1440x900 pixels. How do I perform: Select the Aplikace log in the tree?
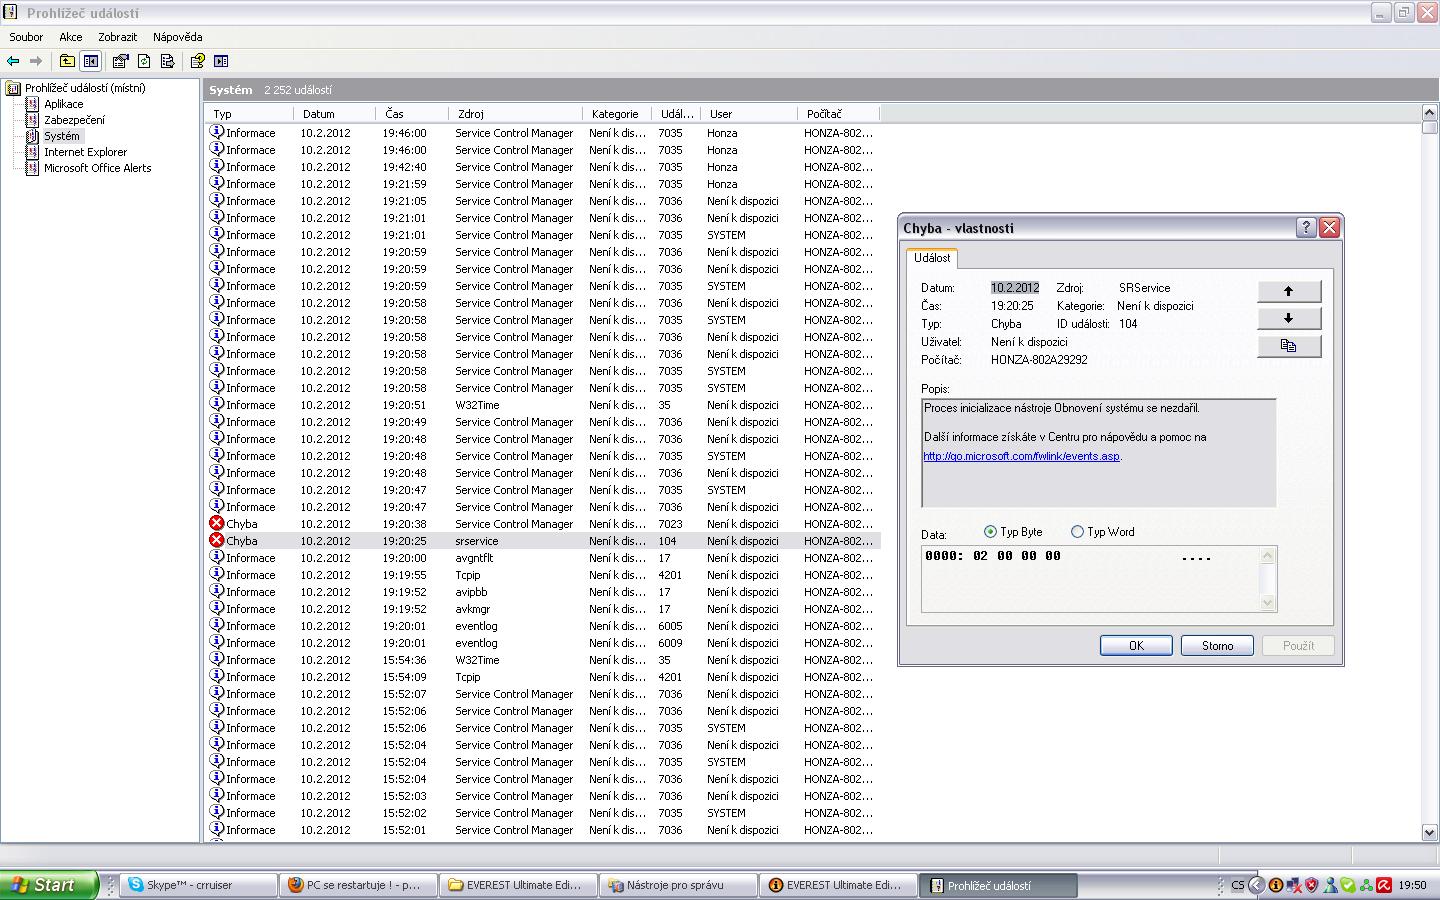63,104
